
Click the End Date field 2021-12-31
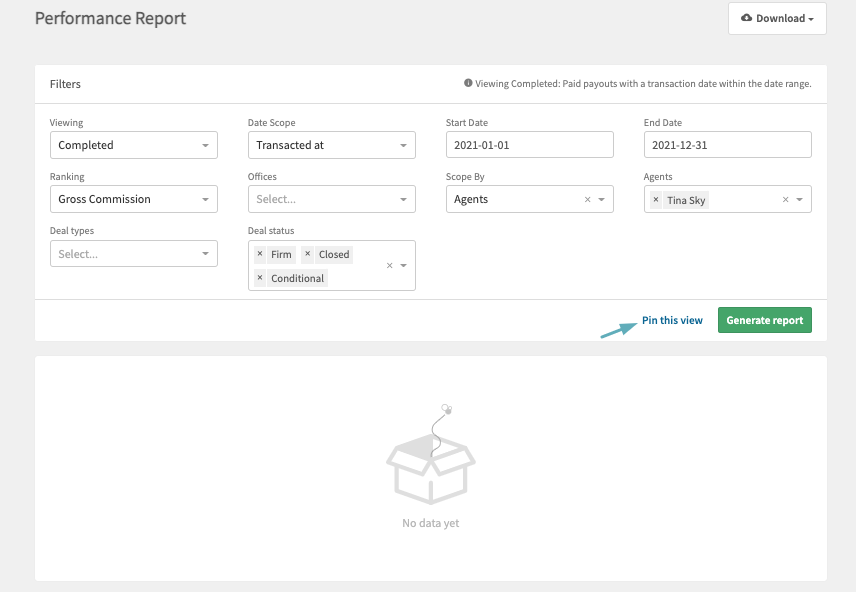pyautogui.click(x=727, y=145)
